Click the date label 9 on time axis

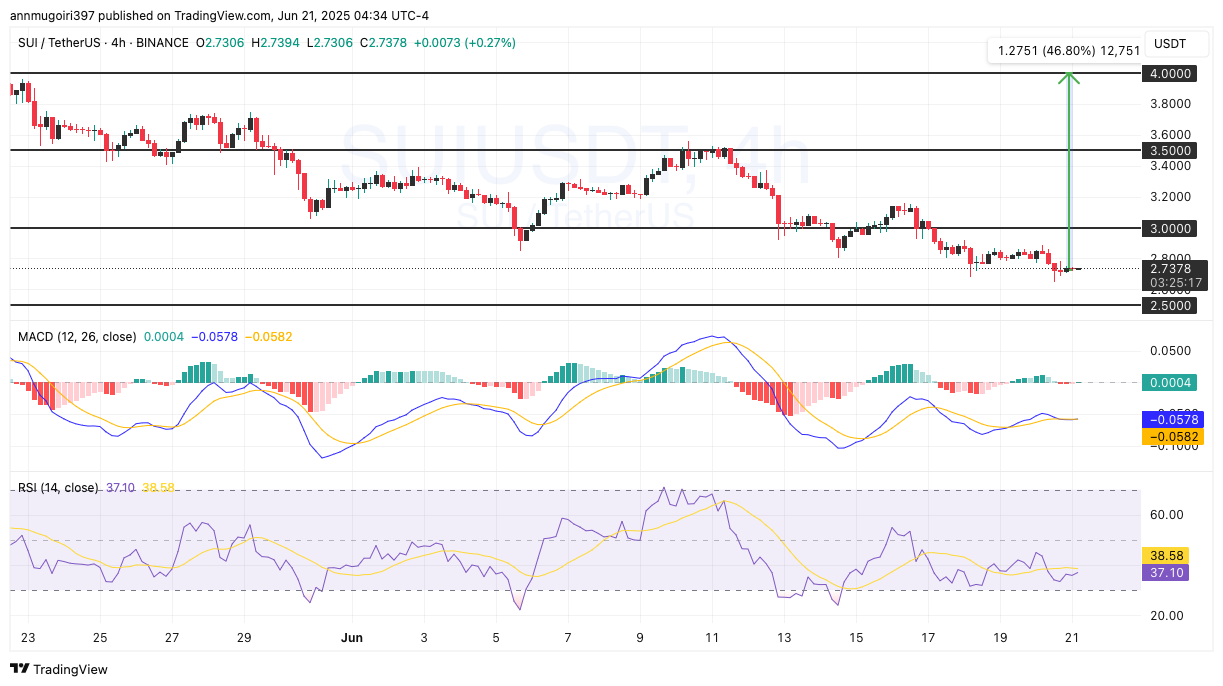coord(640,637)
